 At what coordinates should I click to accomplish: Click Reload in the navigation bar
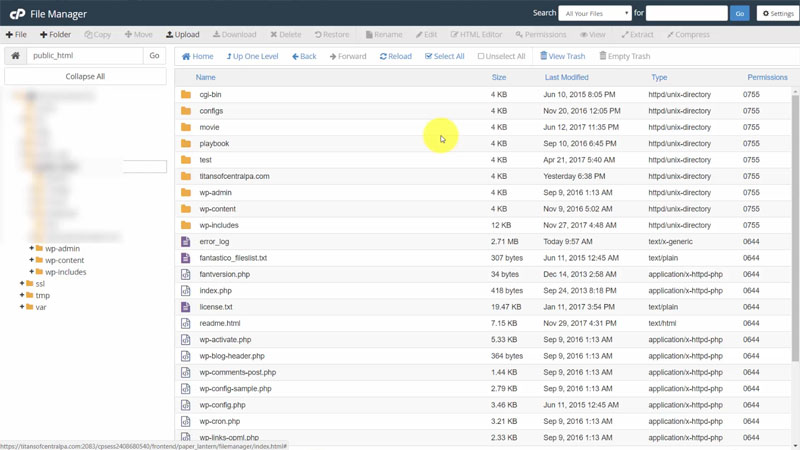coord(396,56)
